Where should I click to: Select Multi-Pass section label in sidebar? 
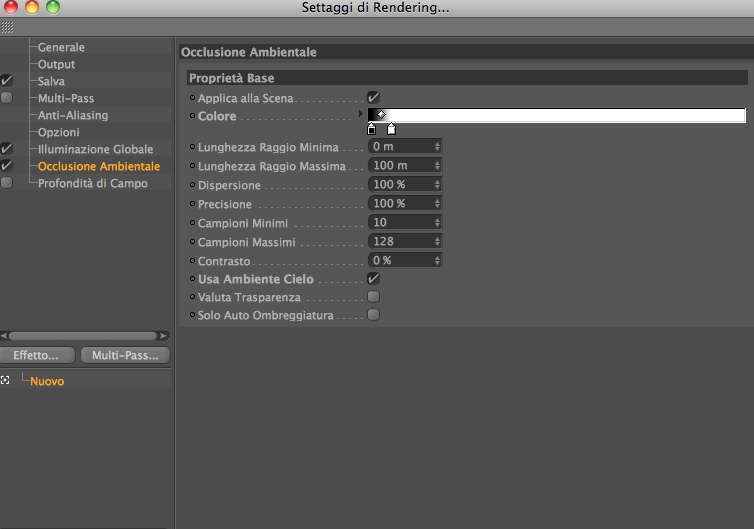click(66, 98)
